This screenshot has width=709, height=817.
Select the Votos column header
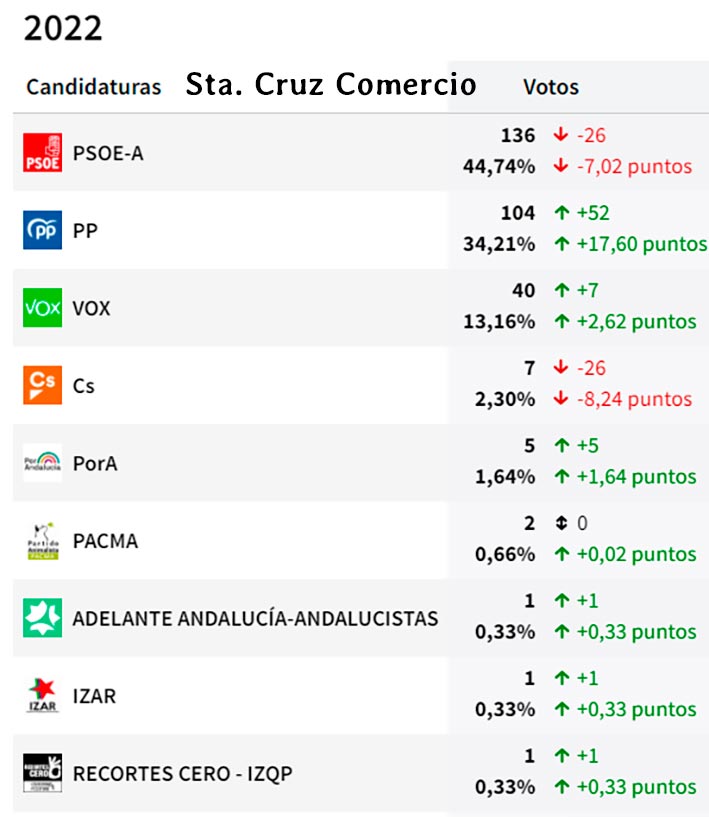point(551,87)
